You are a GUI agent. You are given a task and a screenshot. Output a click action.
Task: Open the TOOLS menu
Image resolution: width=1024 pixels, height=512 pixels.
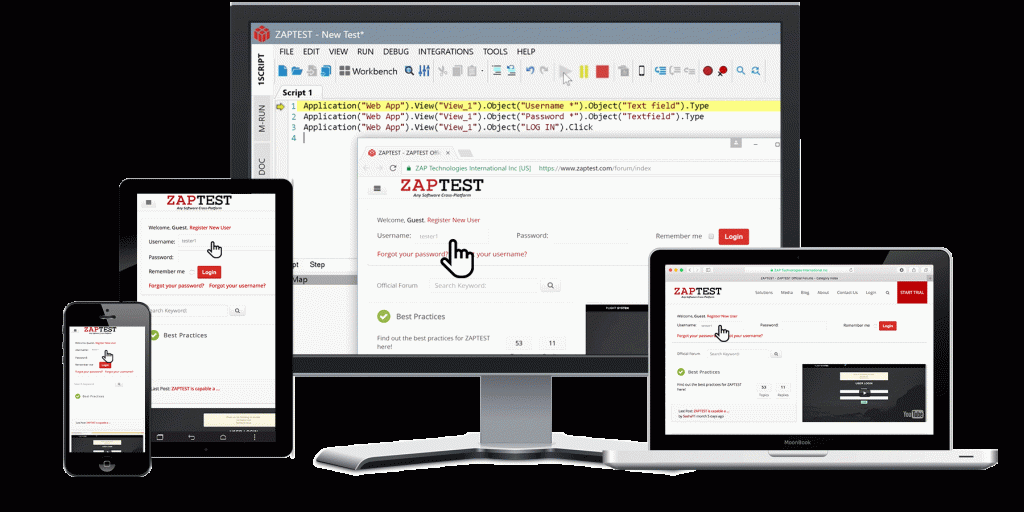click(495, 52)
